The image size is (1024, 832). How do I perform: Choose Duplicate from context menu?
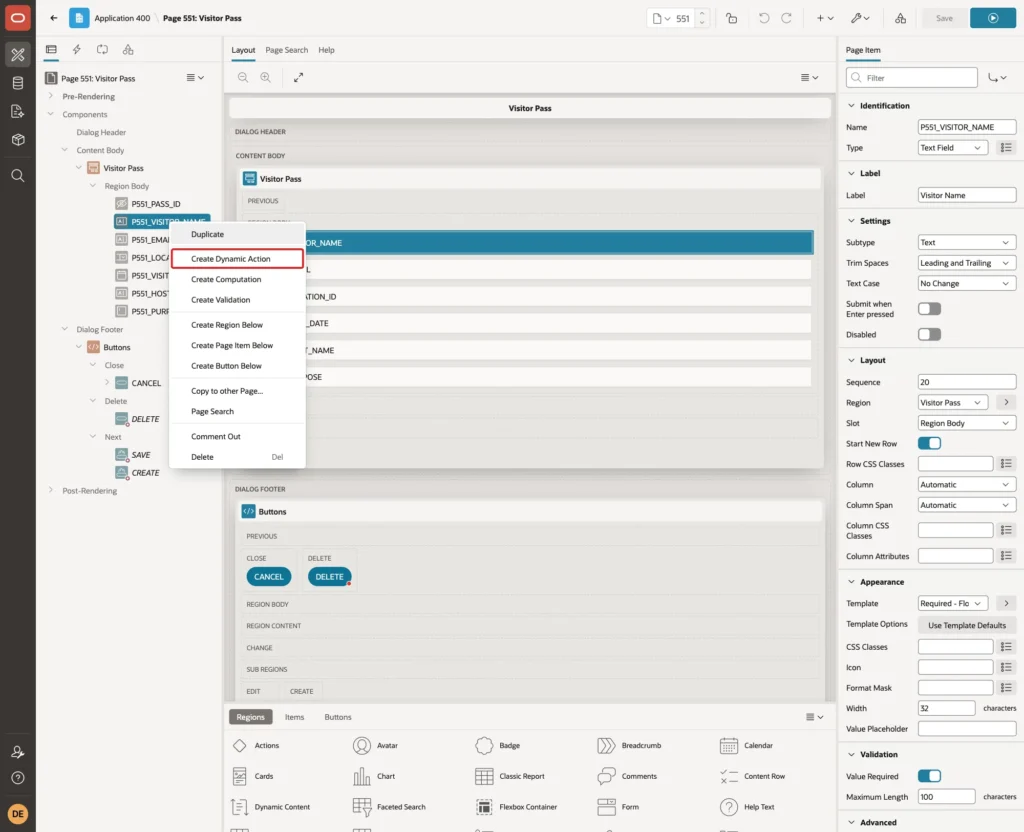(x=237, y=234)
